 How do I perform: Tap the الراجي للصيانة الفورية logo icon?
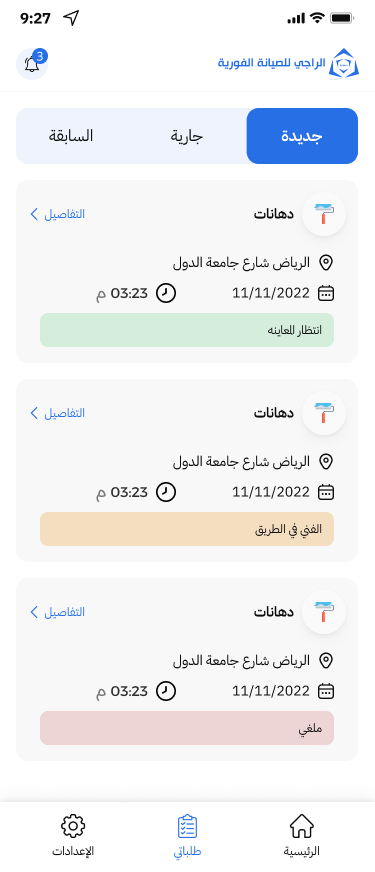coord(344,65)
